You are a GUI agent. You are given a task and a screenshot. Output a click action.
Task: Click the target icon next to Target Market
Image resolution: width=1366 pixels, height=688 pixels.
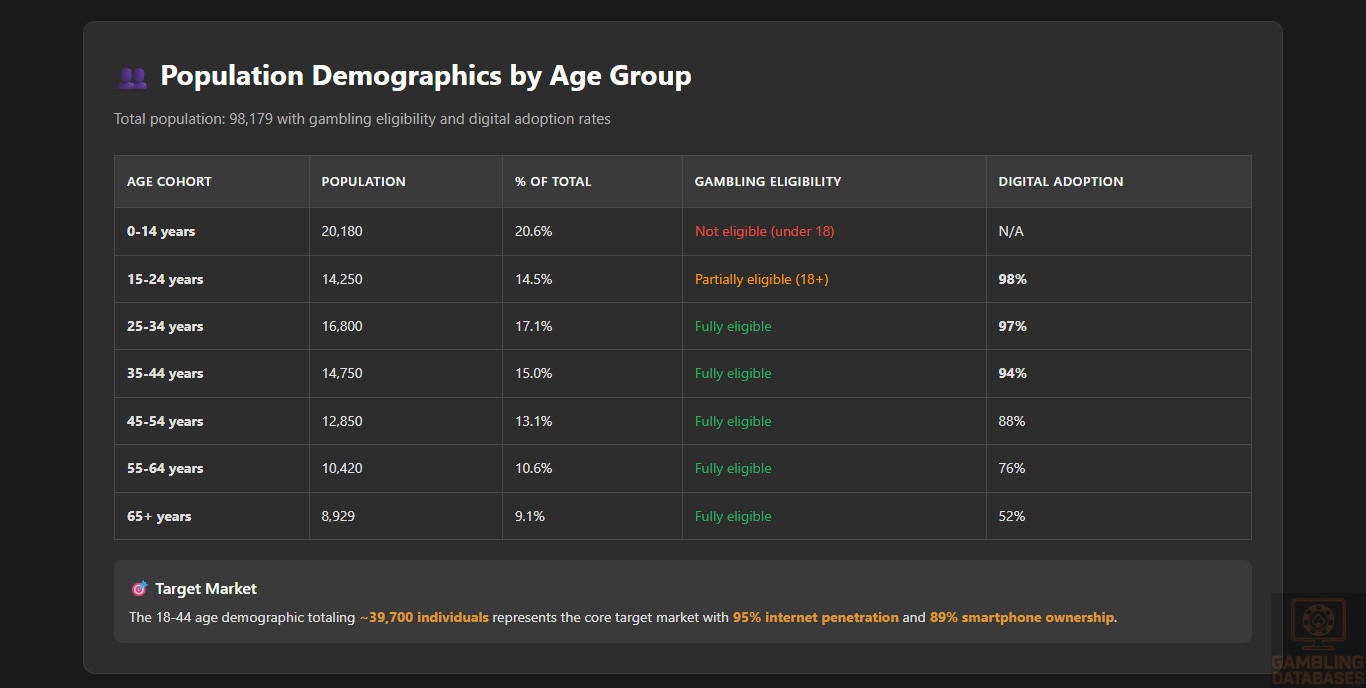pyautogui.click(x=139, y=589)
